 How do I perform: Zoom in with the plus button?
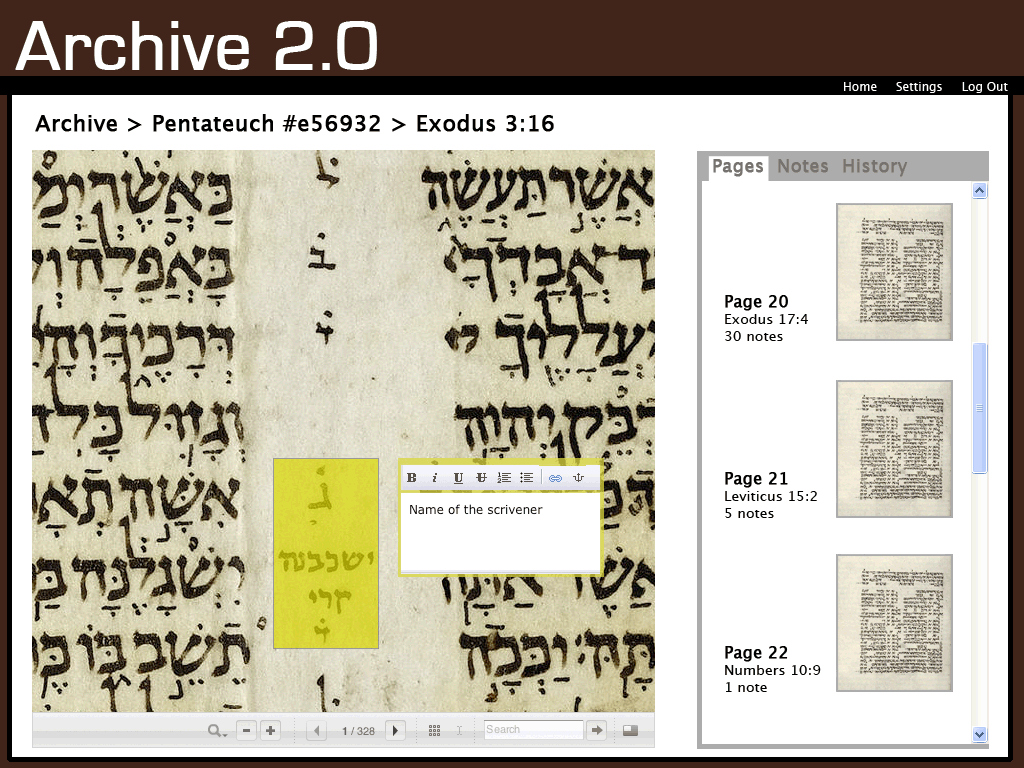pyautogui.click(x=270, y=731)
